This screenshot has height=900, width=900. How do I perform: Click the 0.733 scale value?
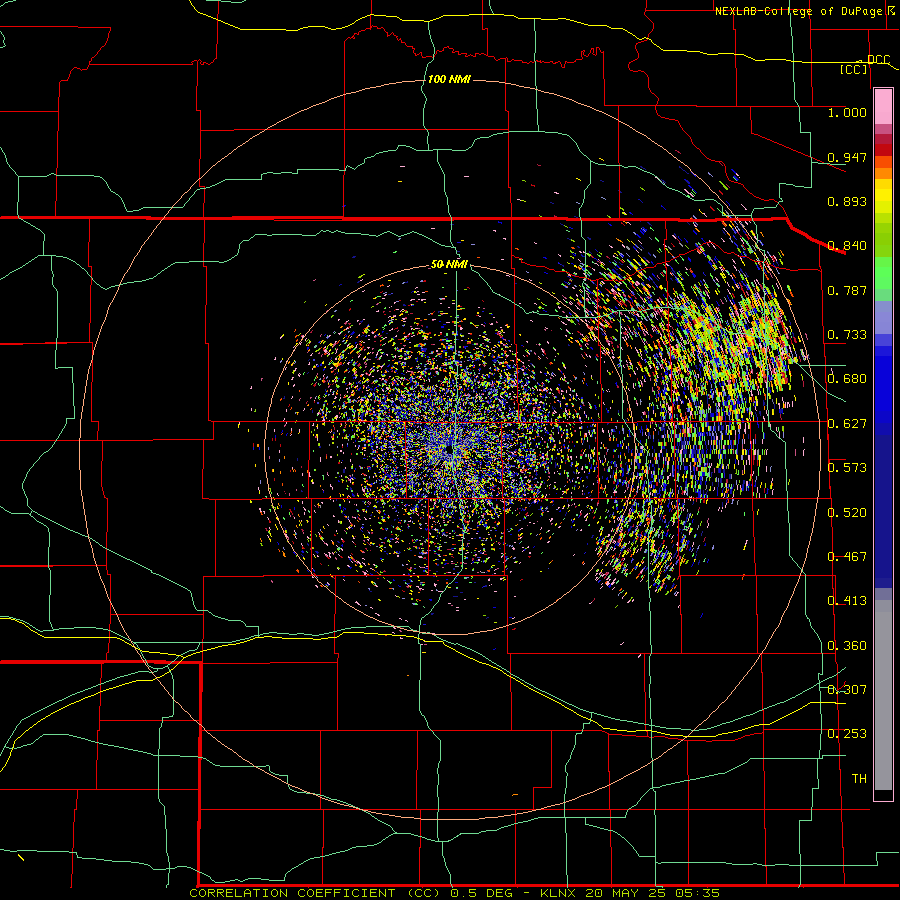pyautogui.click(x=847, y=335)
